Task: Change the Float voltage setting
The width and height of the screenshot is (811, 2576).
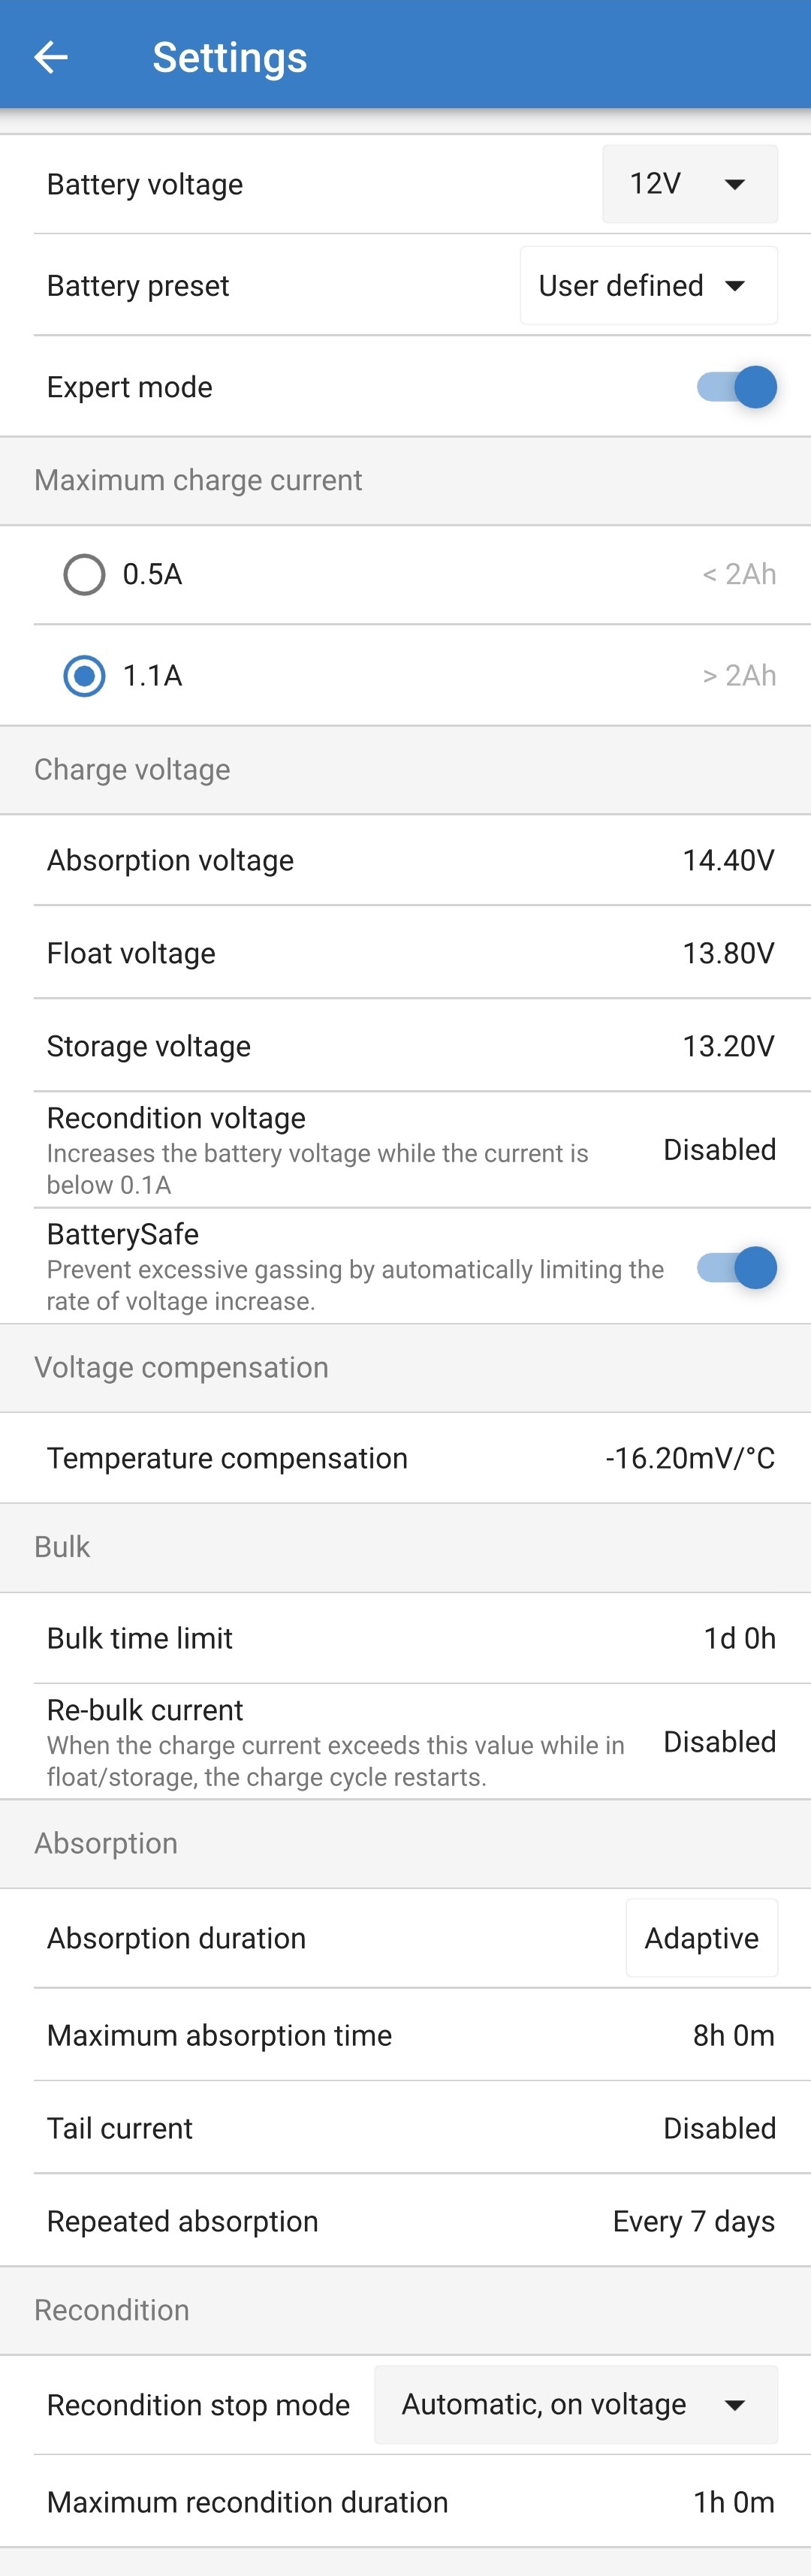Action: 727,954
